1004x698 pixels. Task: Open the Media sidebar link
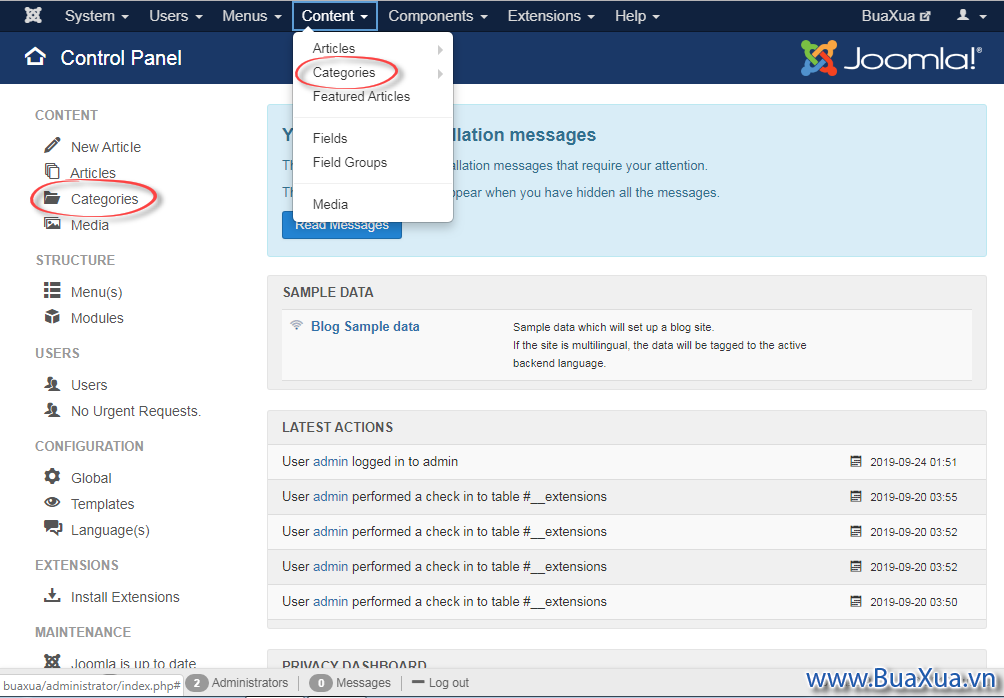pyautogui.click(x=90, y=225)
